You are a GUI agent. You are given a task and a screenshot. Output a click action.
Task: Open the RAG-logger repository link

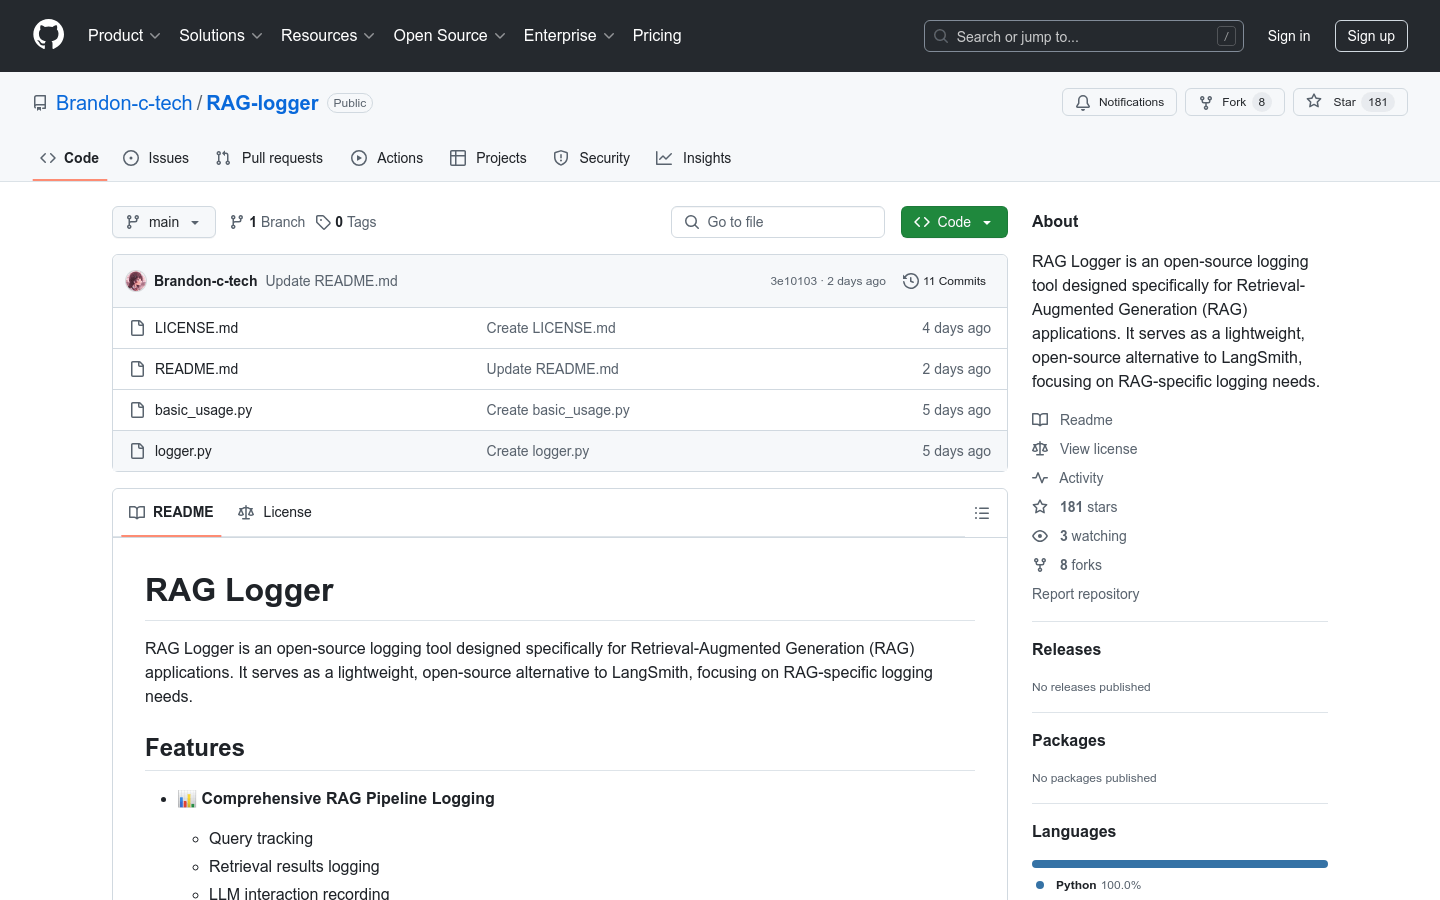tap(262, 103)
